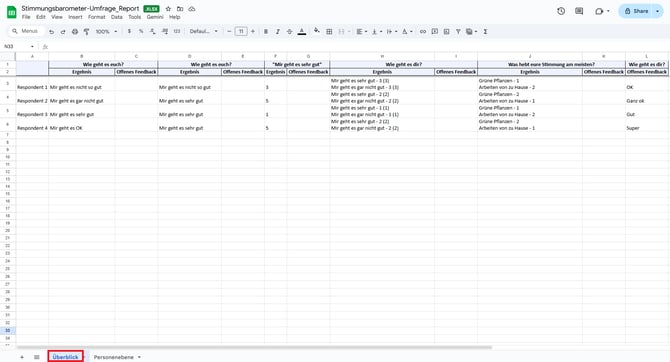Open the text color picker
Image resolution: width=670 pixels, height=362 pixels.
click(x=302, y=32)
